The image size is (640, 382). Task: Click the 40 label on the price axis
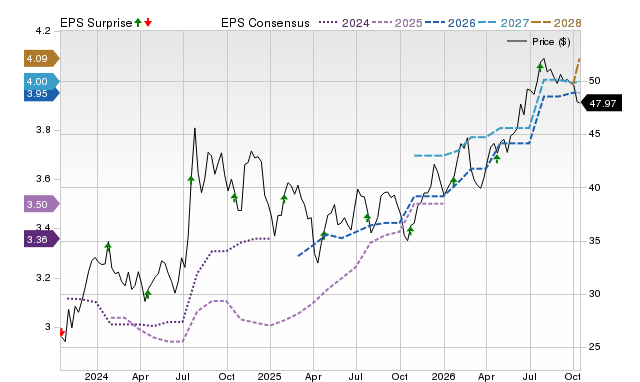pos(594,188)
